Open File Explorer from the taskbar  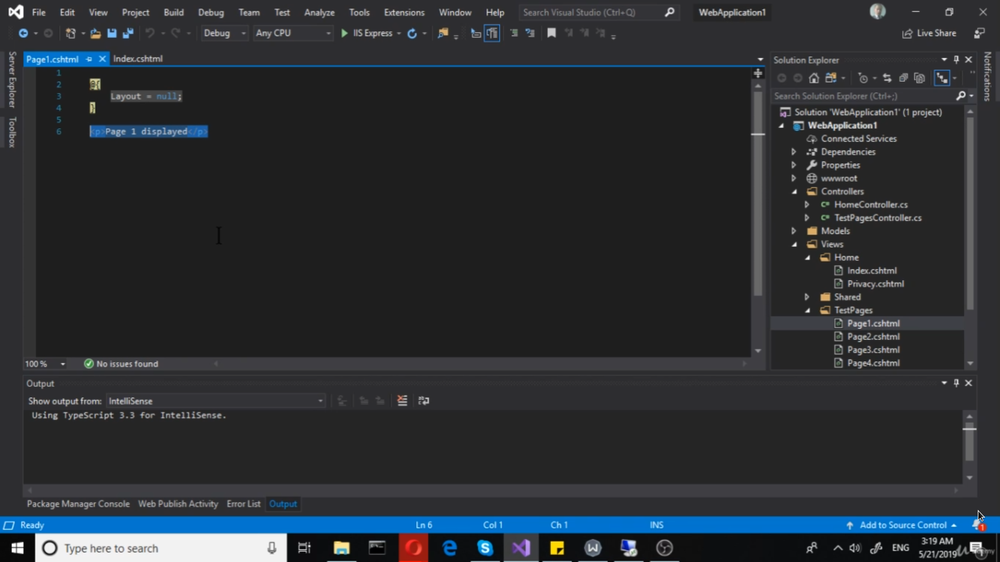(342, 548)
